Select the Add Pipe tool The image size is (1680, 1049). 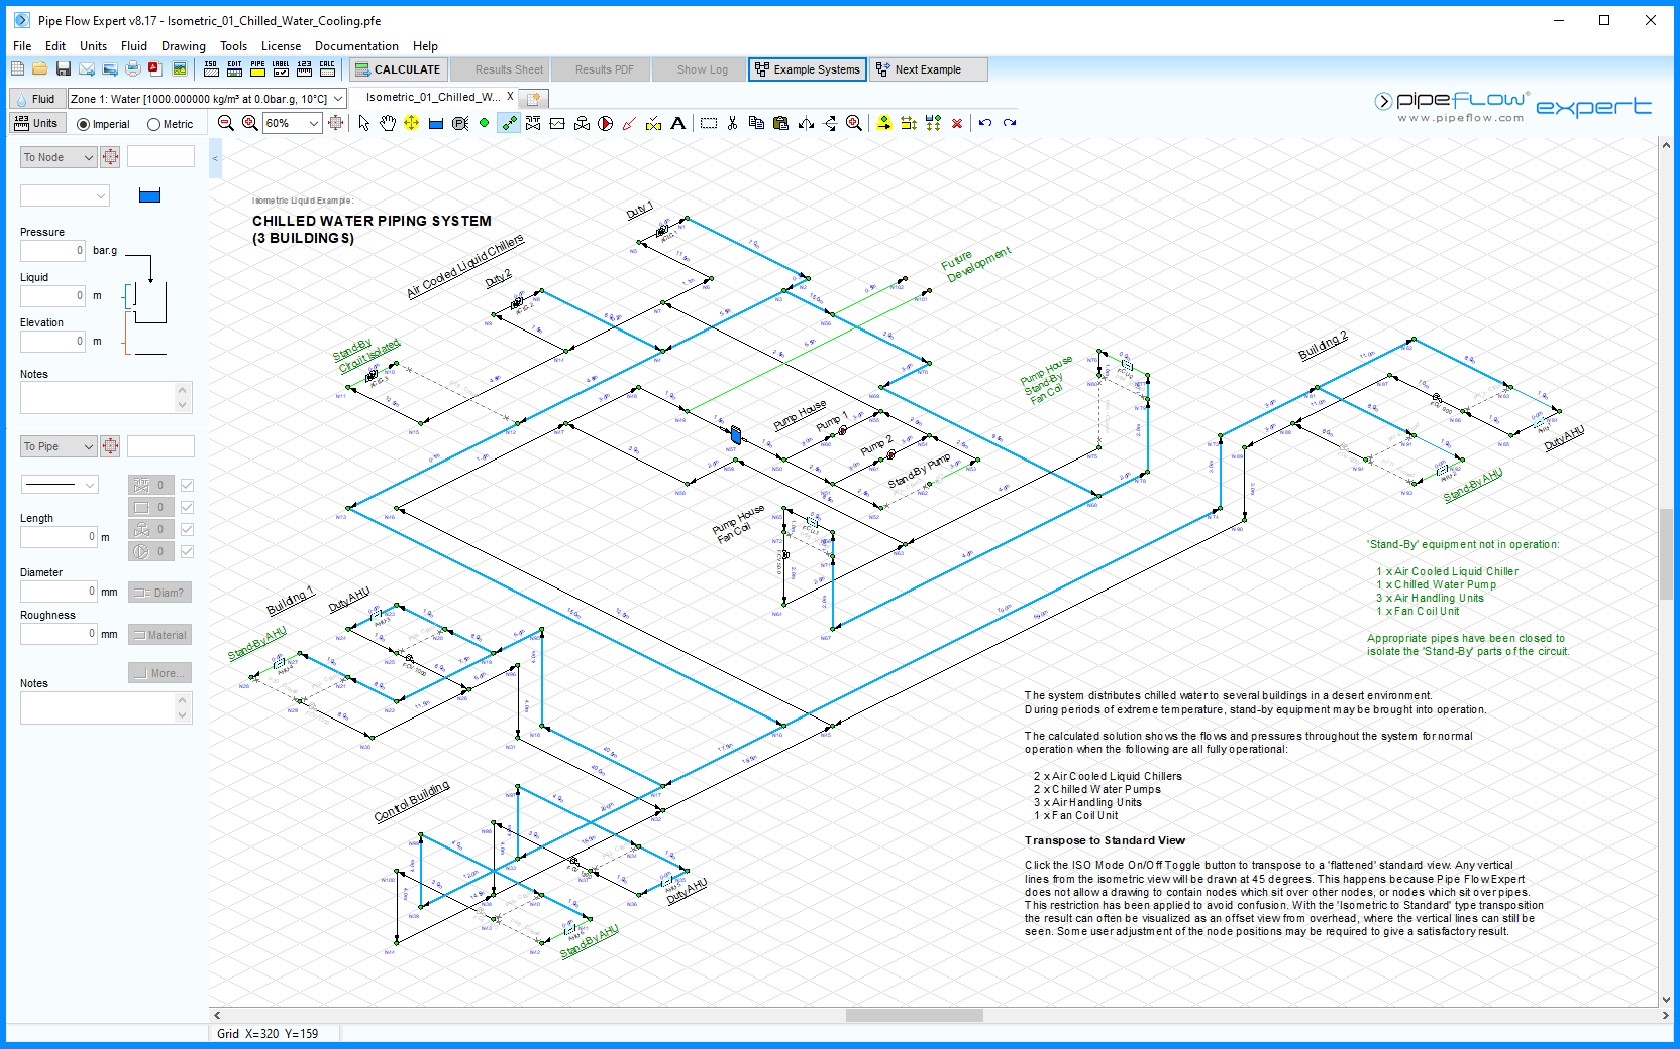point(509,123)
